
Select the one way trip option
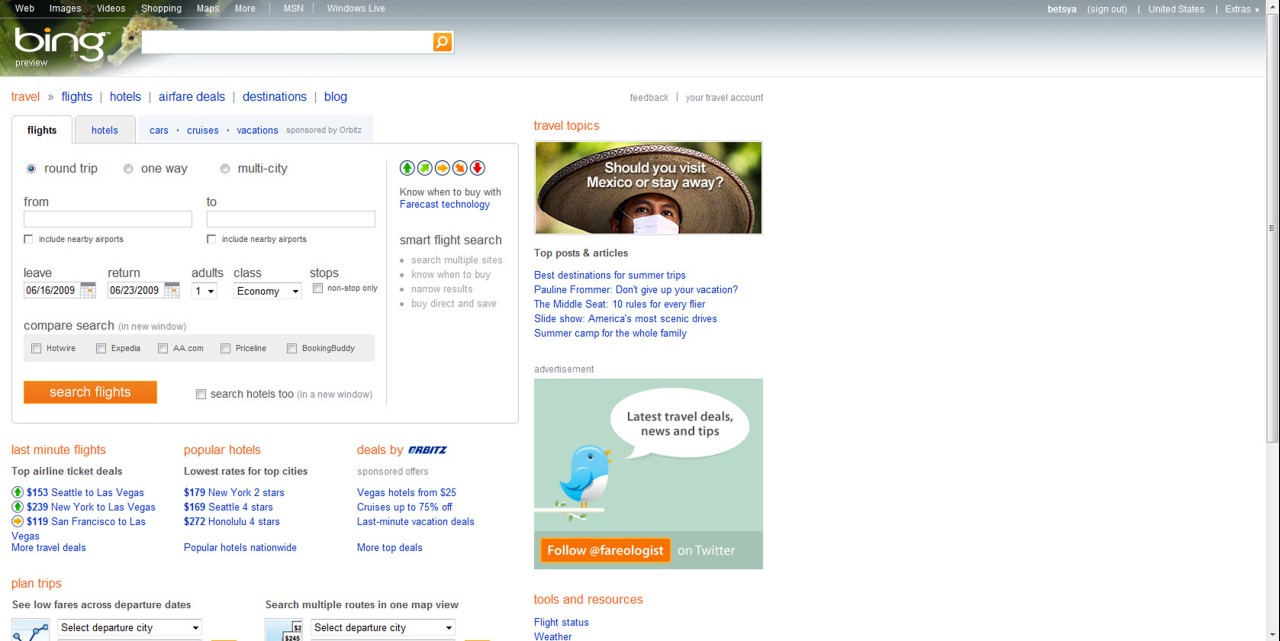(x=128, y=168)
